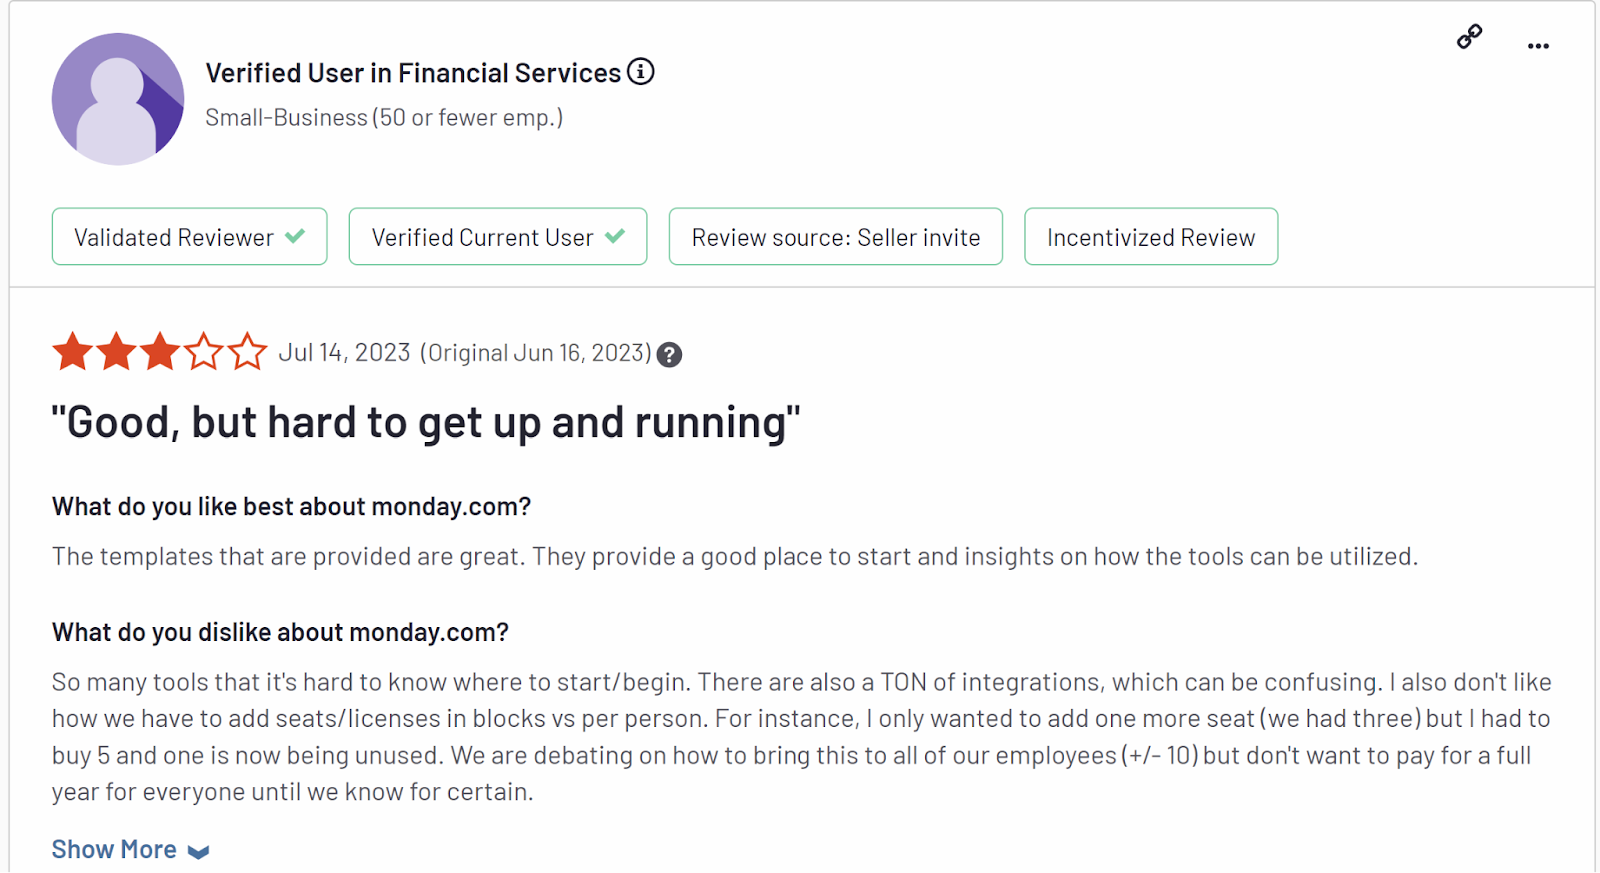The height and width of the screenshot is (873, 1600).
Task: Click the review title "Good, but hard to get up and running"
Action: pyautogui.click(x=426, y=423)
